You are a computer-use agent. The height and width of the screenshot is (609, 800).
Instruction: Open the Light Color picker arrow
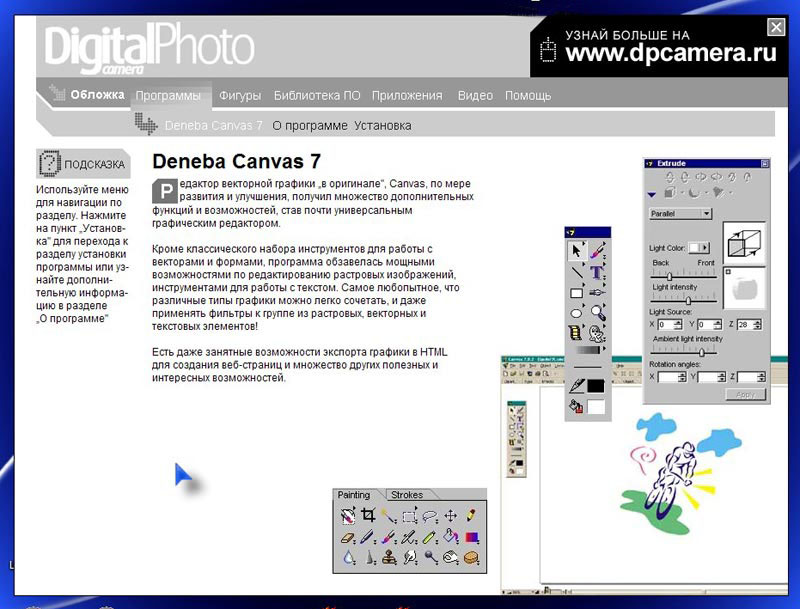coord(705,248)
